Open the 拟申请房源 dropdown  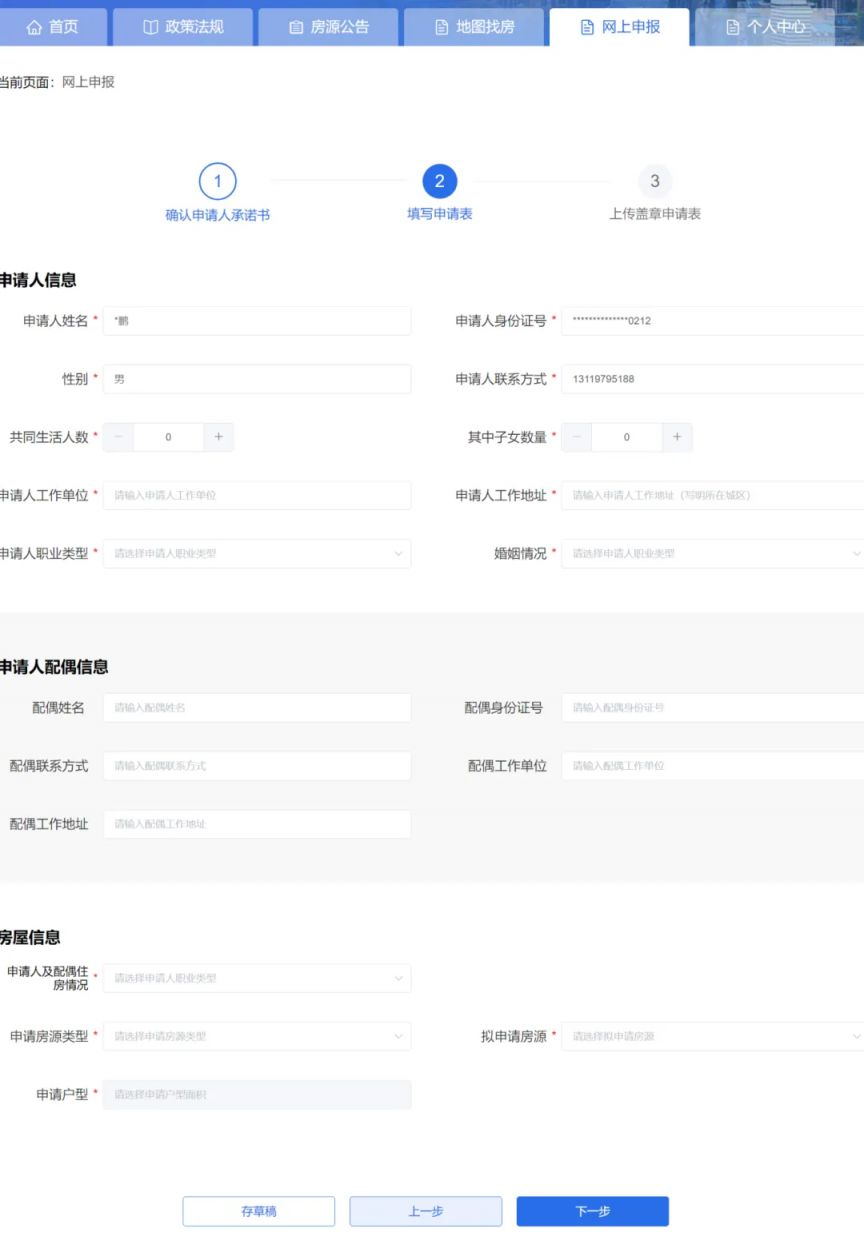click(712, 1036)
